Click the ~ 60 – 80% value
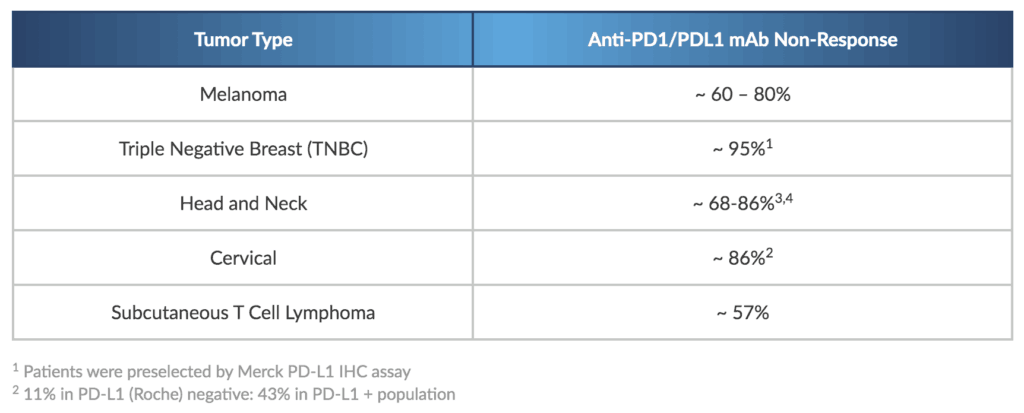1024x413 pixels. [741, 94]
